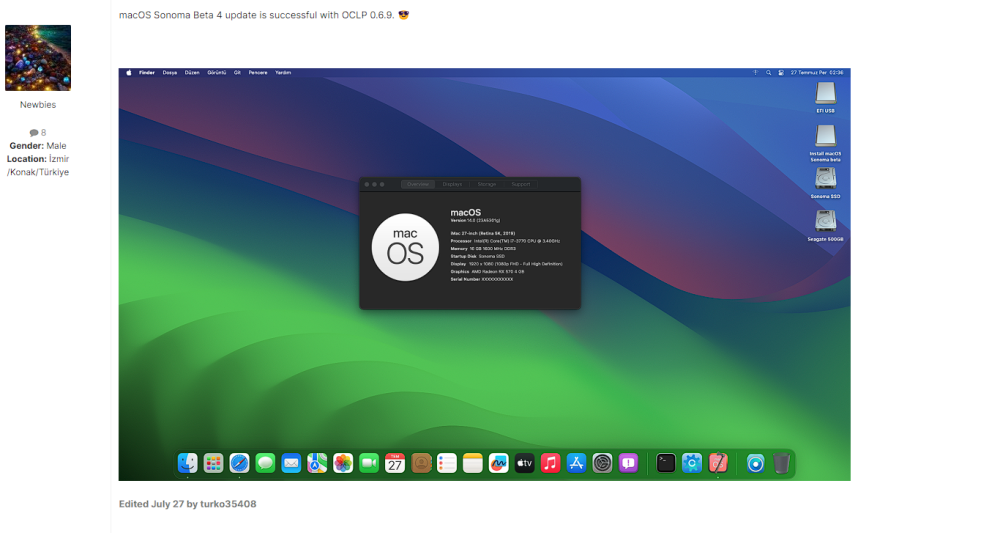This screenshot has width=1000, height=533.
Task: Open blue circular app near Trash
Action: pyautogui.click(x=755, y=464)
